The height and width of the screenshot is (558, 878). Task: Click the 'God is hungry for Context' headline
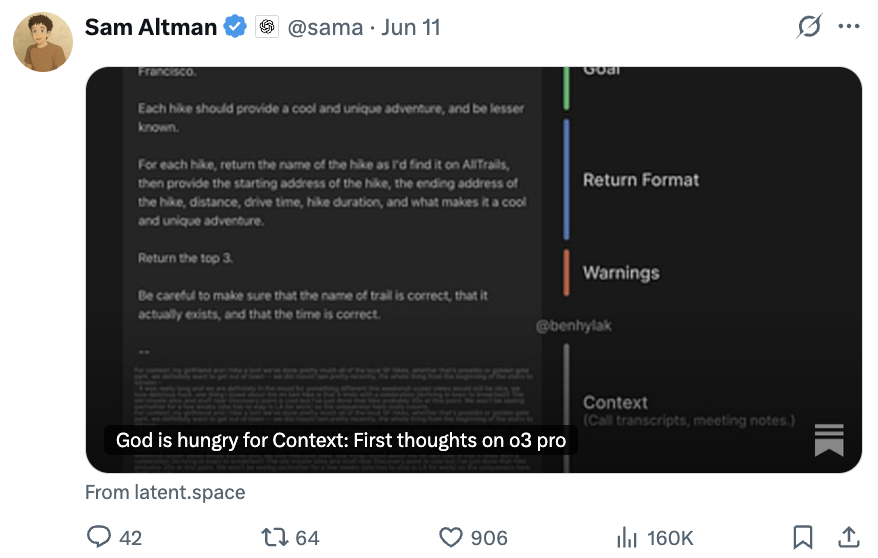(341, 440)
